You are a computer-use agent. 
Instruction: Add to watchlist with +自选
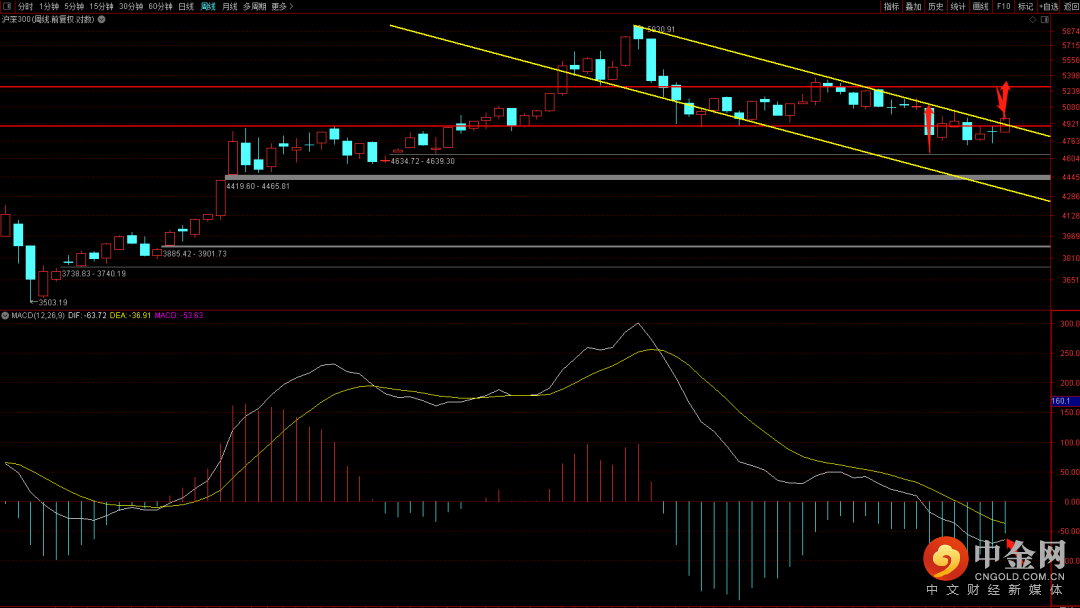(x=1048, y=6)
